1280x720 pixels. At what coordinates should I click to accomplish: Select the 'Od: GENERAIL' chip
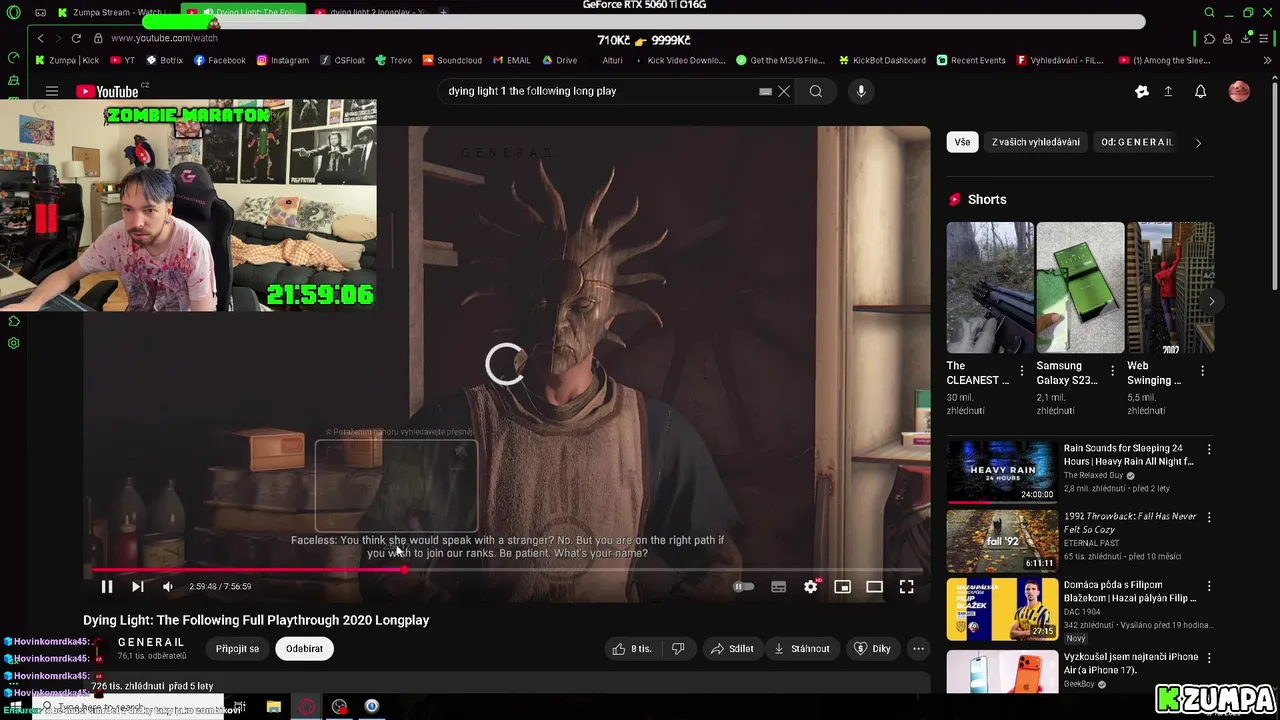1136,142
